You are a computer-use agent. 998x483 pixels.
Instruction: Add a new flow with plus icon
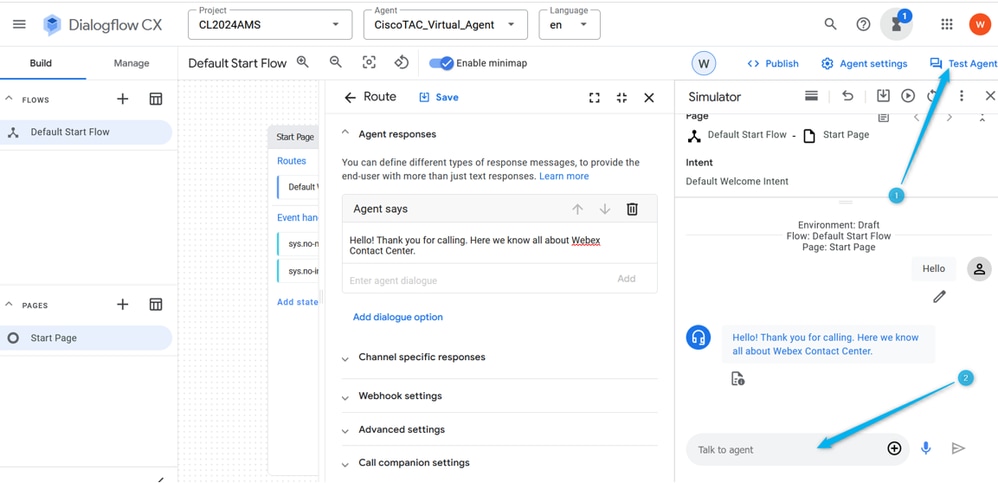123,99
